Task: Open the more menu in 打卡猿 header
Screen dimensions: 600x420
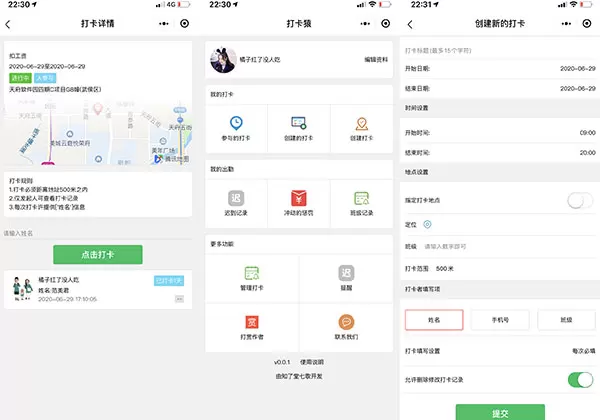Action: [x=365, y=24]
